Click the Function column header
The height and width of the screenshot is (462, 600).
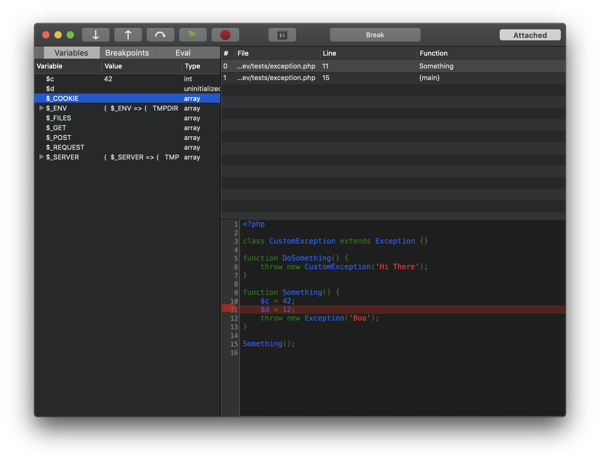[434, 53]
